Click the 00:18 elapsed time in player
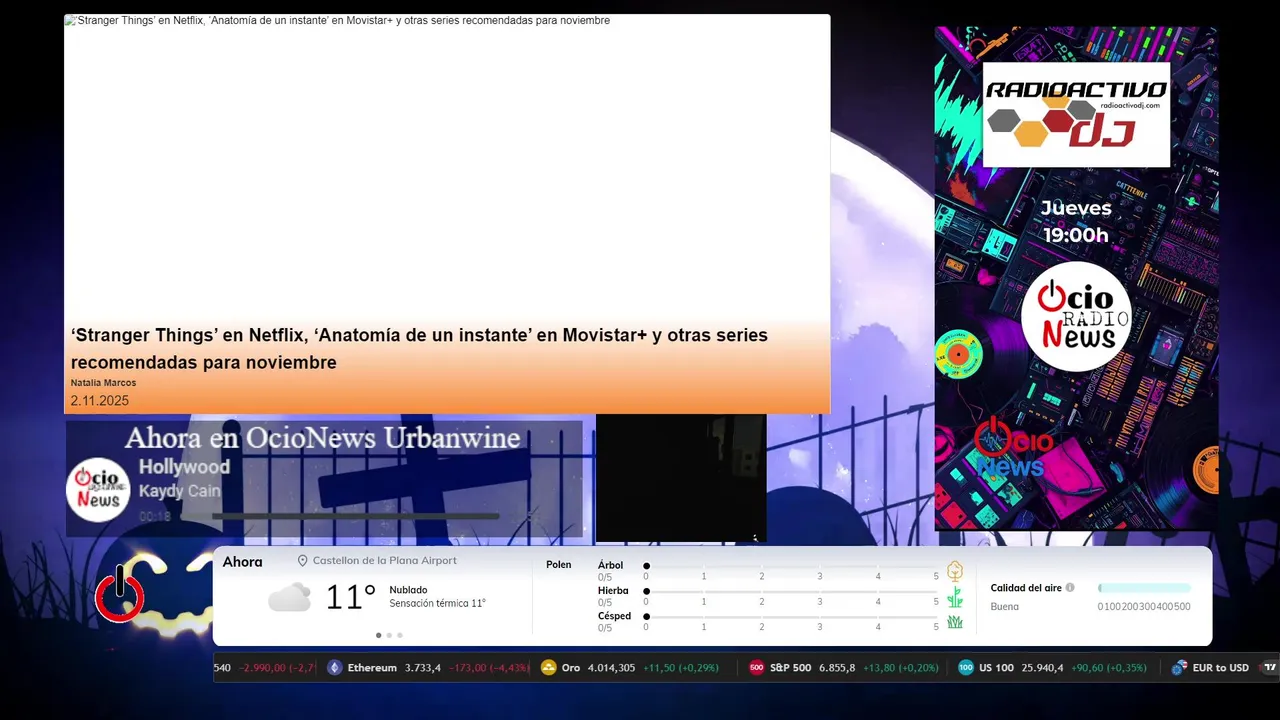This screenshot has height=720, width=1280. click(155, 517)
